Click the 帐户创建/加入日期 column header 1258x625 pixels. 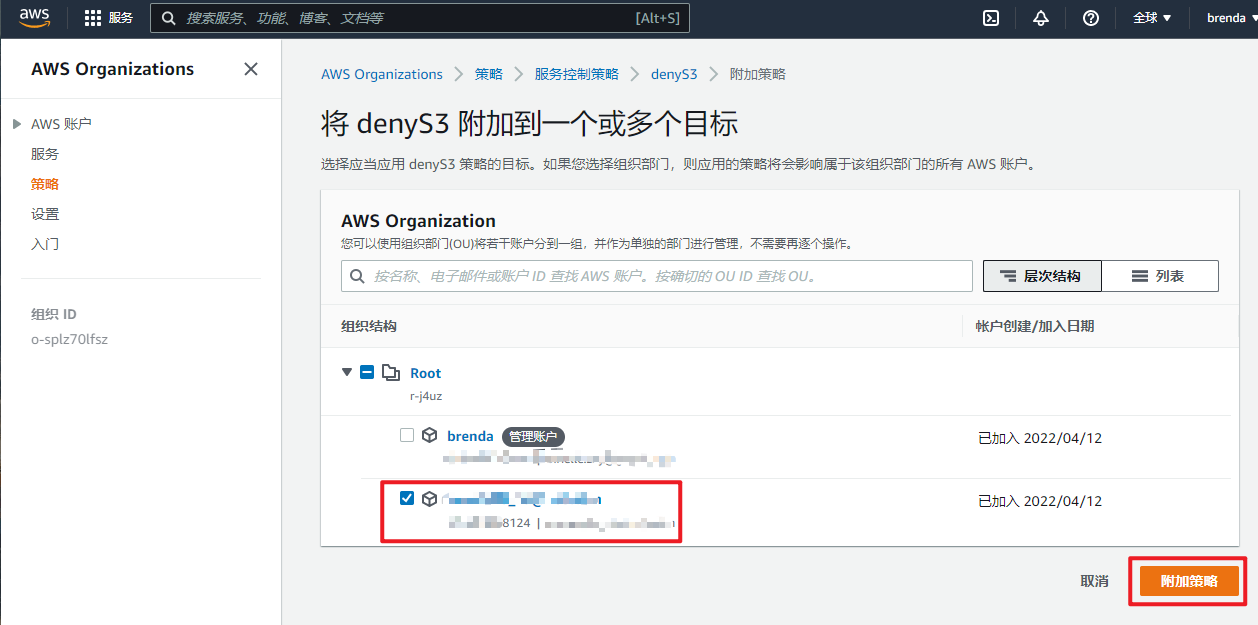click(x=1034, y=326)
